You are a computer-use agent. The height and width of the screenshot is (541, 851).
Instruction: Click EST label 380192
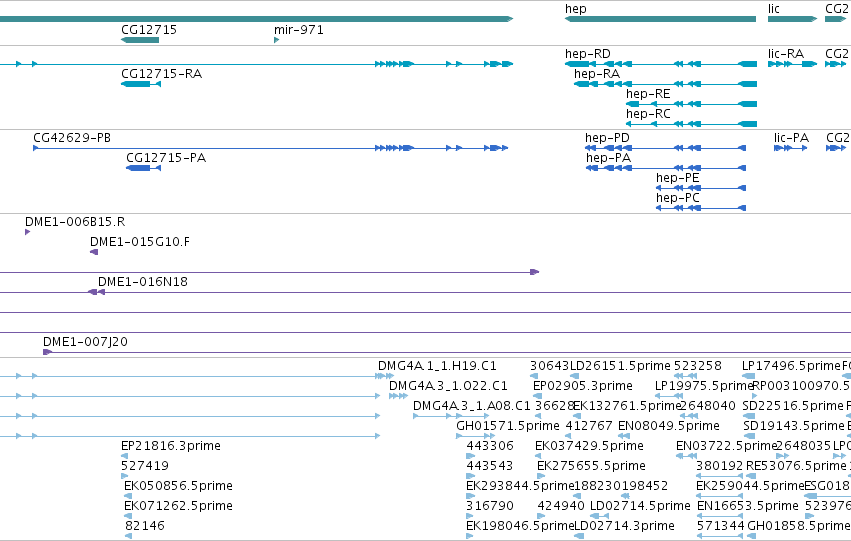point(720,466)
